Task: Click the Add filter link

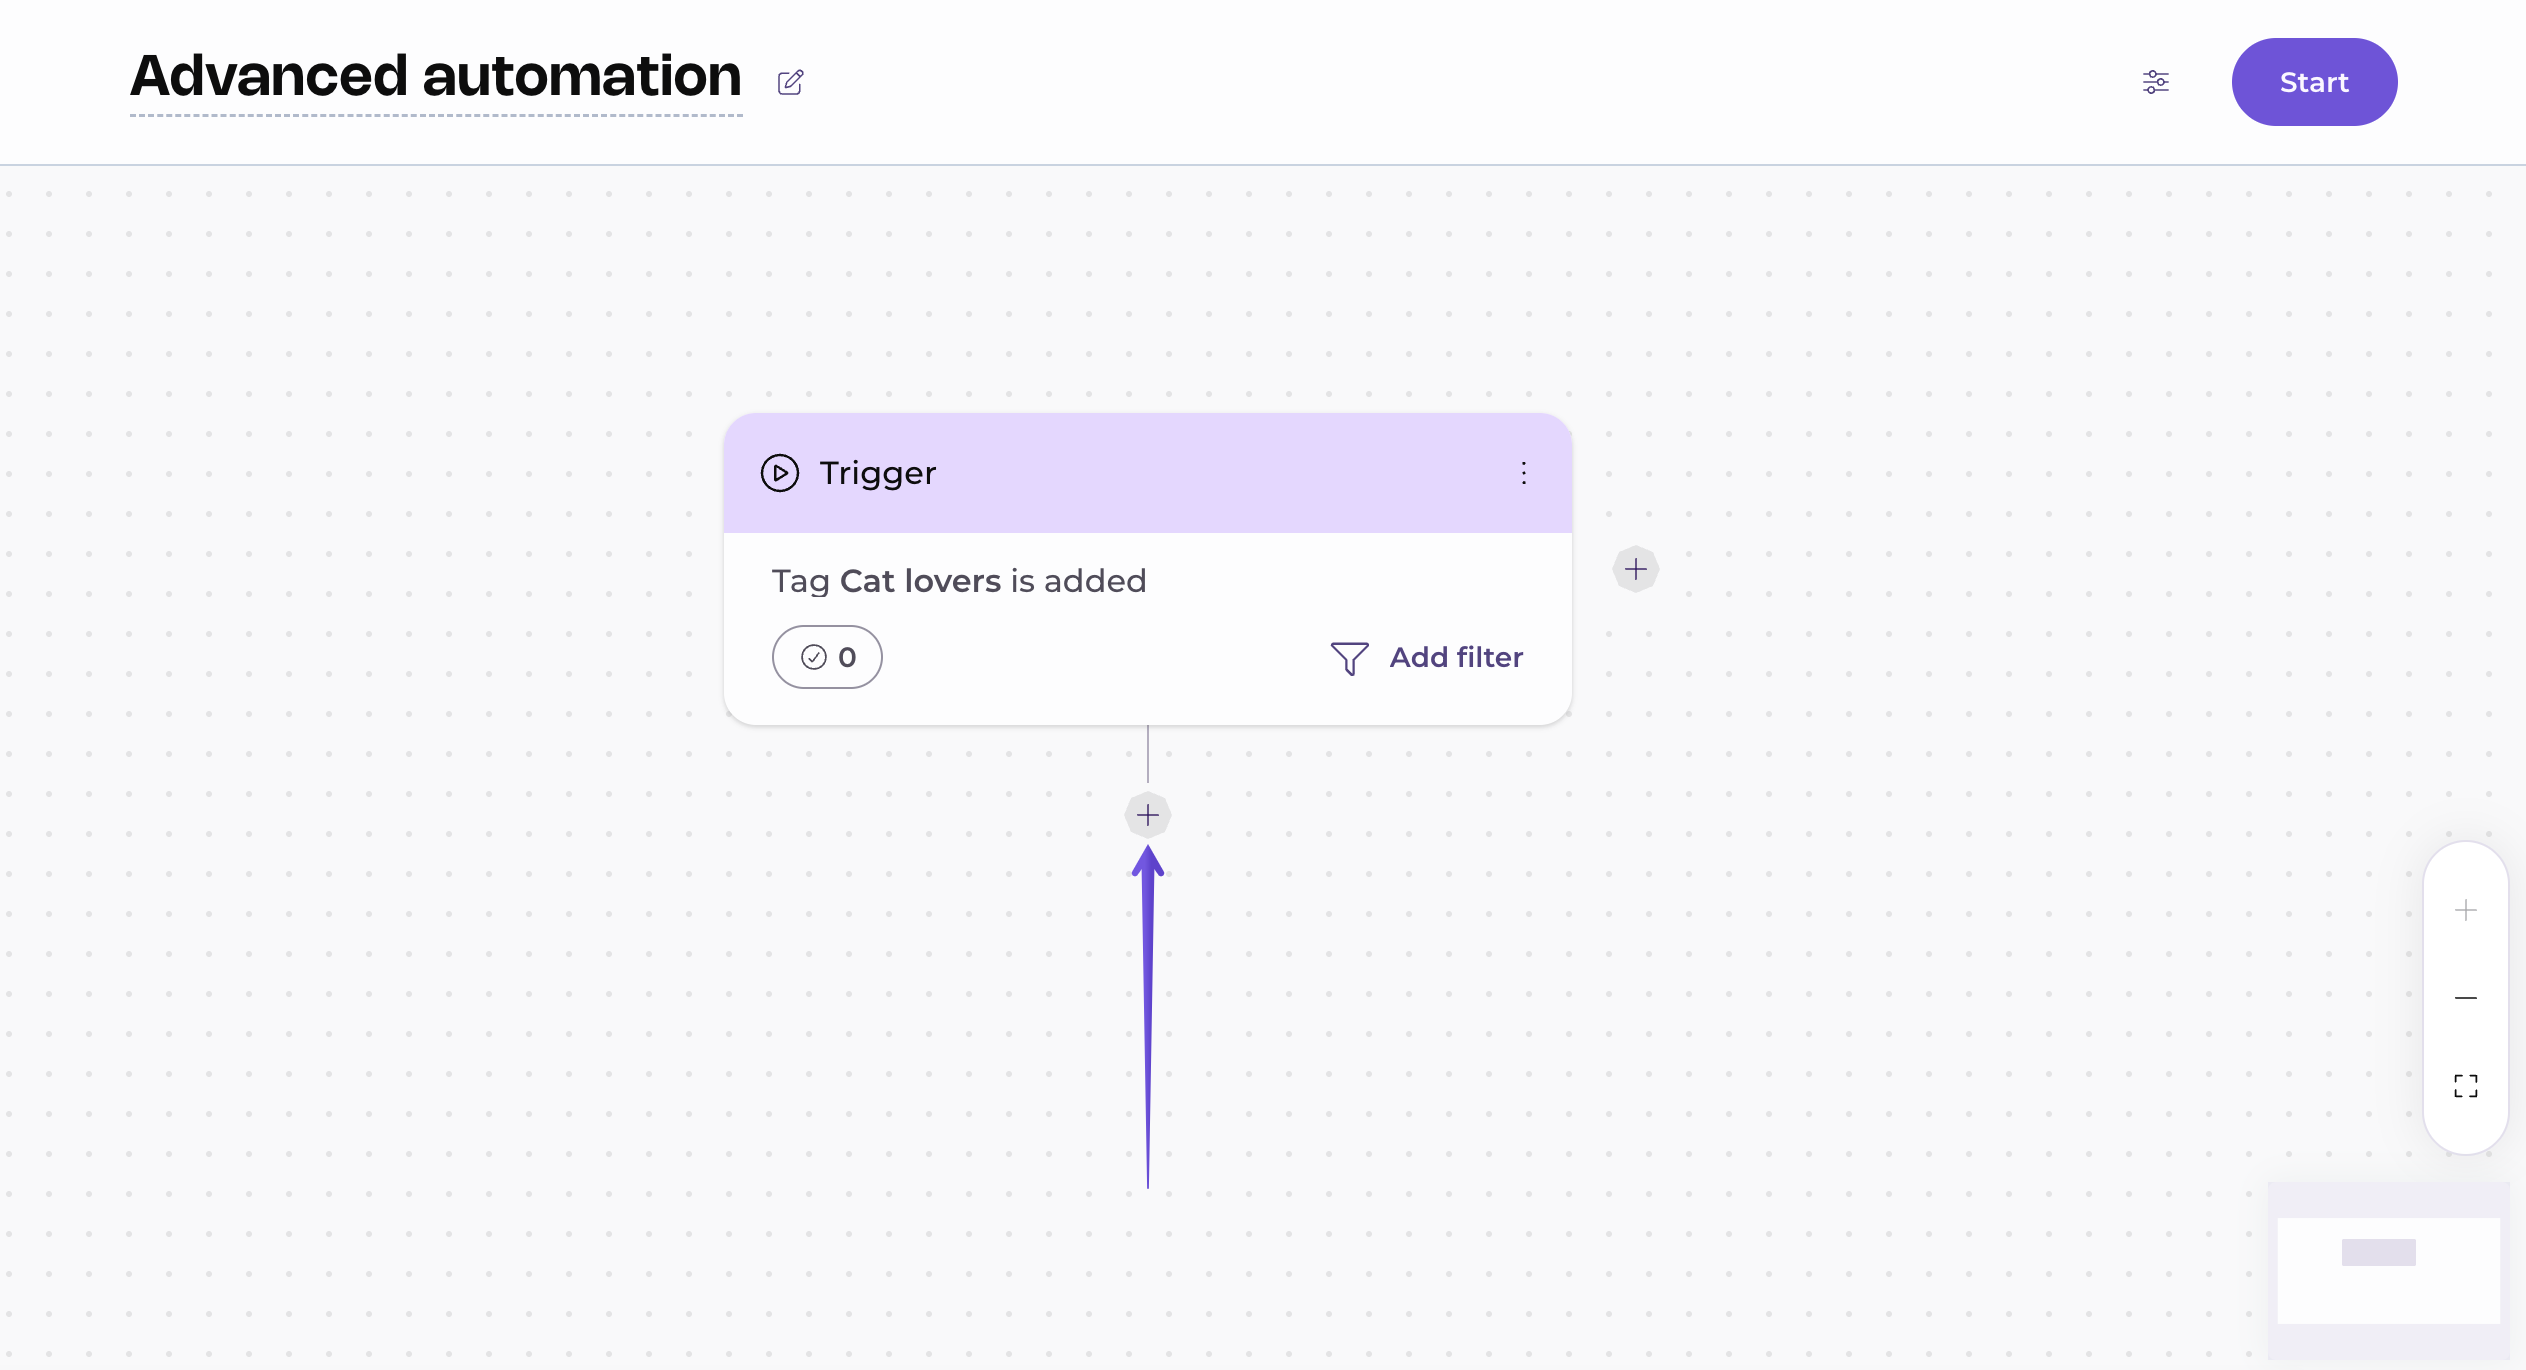Action: pos(1456,657)
